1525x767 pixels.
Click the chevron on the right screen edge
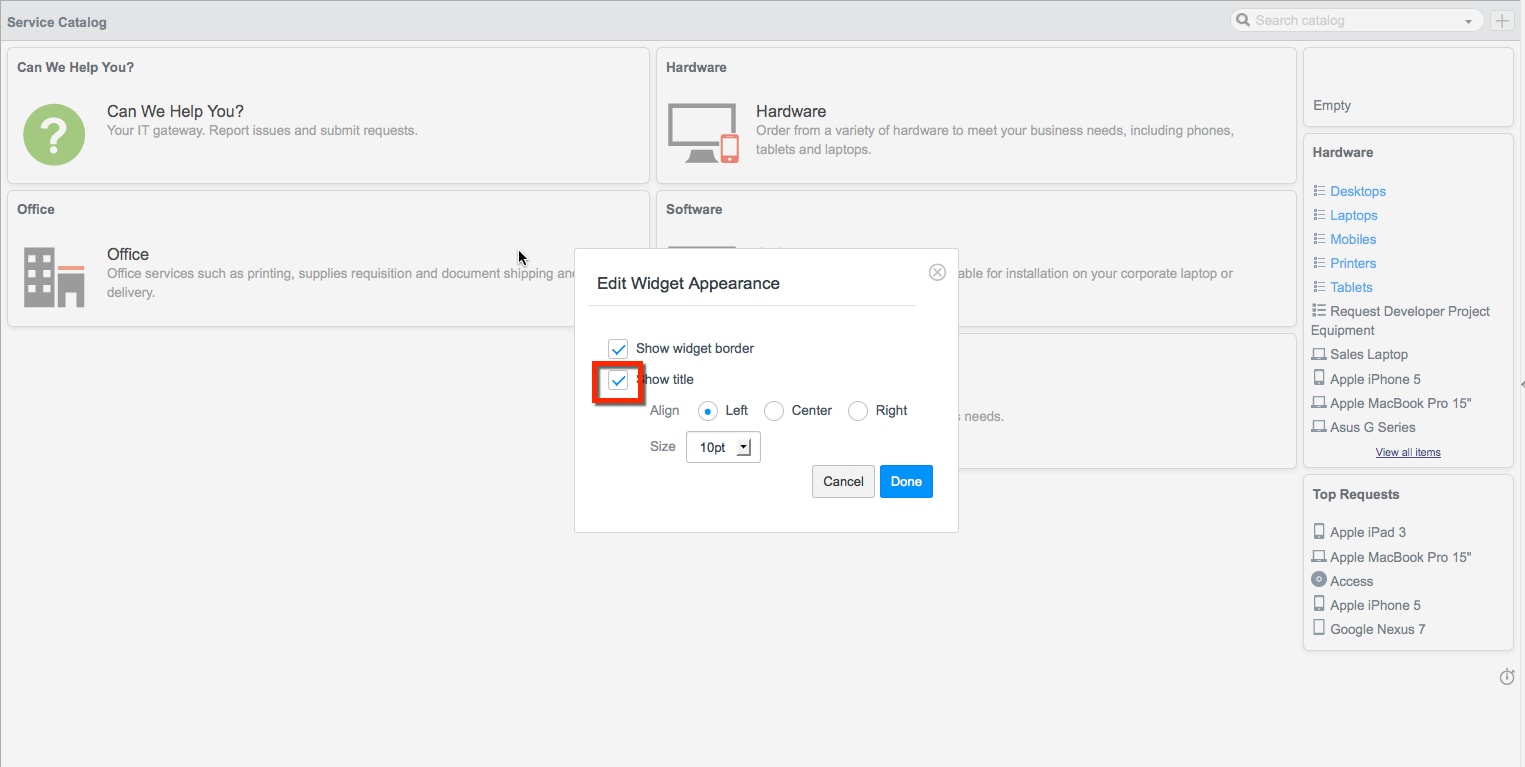point(1521,383)
